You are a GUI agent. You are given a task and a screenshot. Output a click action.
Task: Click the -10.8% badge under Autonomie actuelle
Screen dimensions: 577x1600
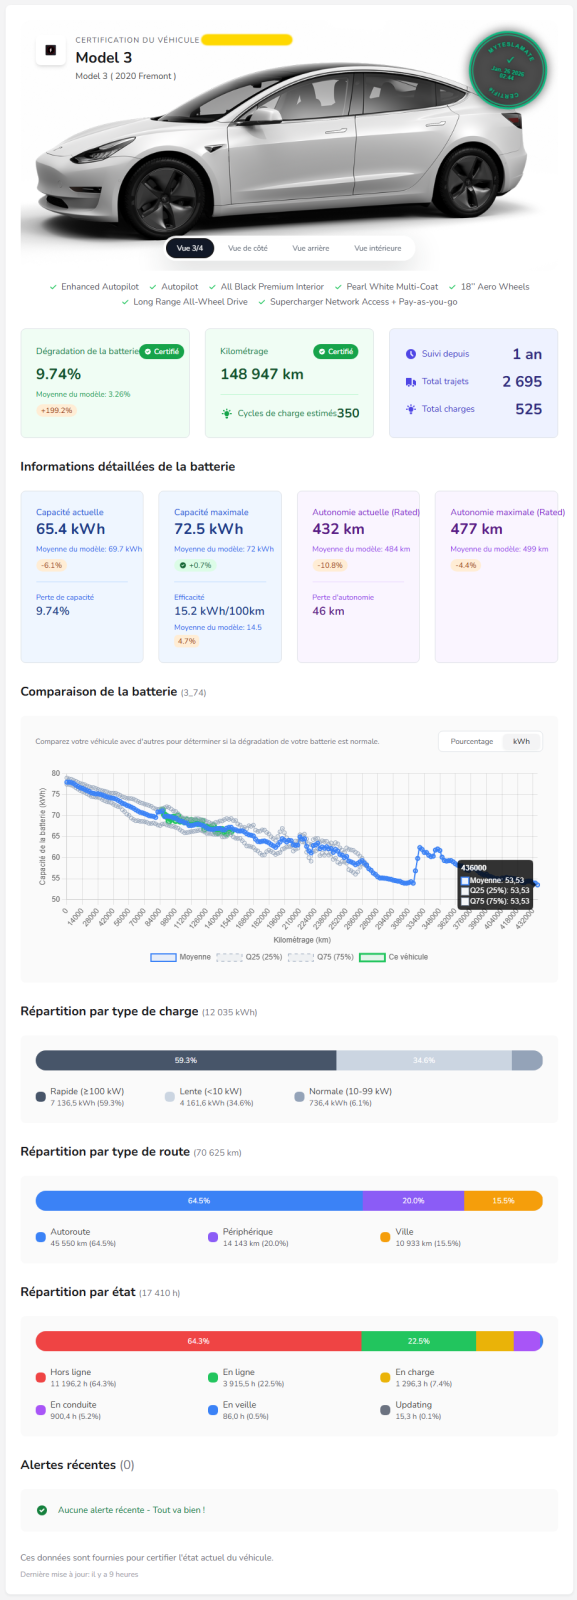pyautogui.click(x=329, y=565)
